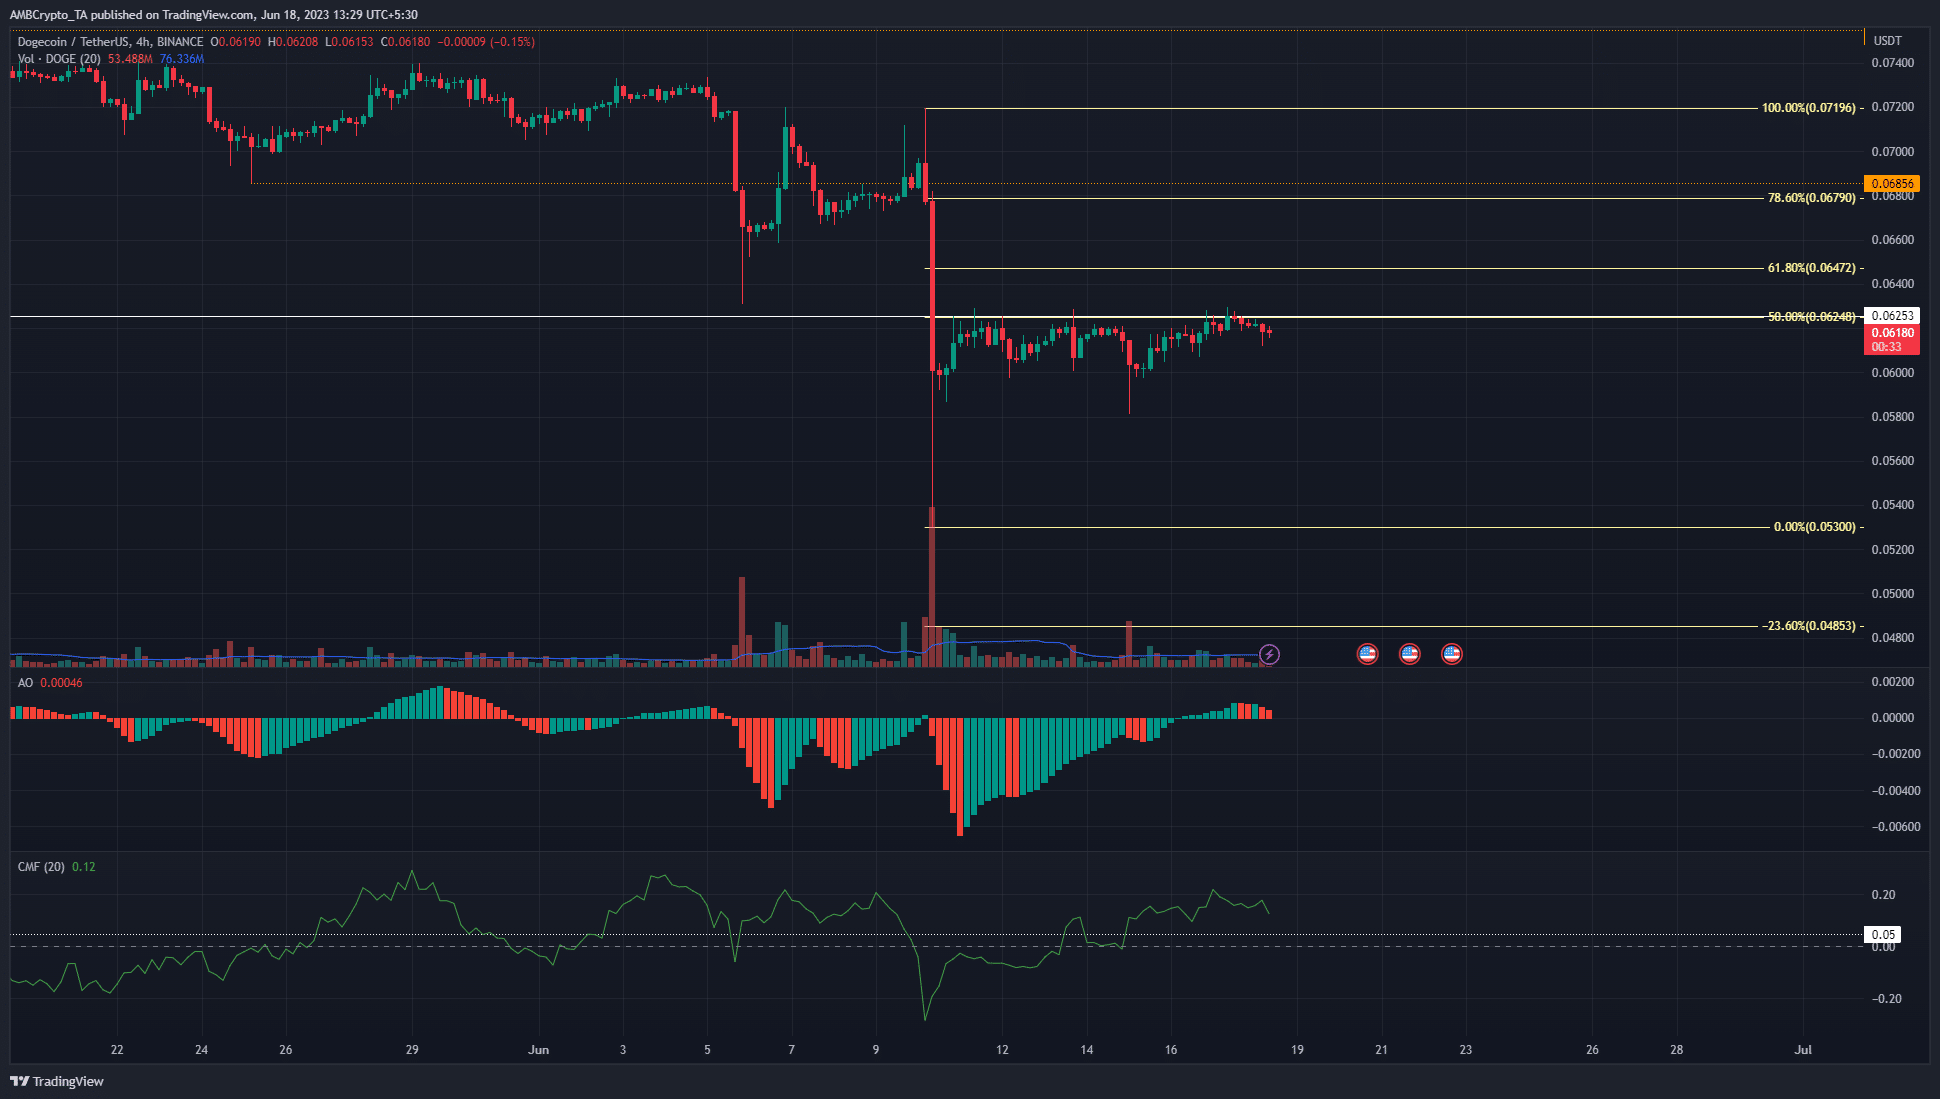Image resolution: width=1940 pixels, height=1099 pixels.
Task: Click the time axis label 12
Action: pyautogui.click(x=1002, y=1050)
